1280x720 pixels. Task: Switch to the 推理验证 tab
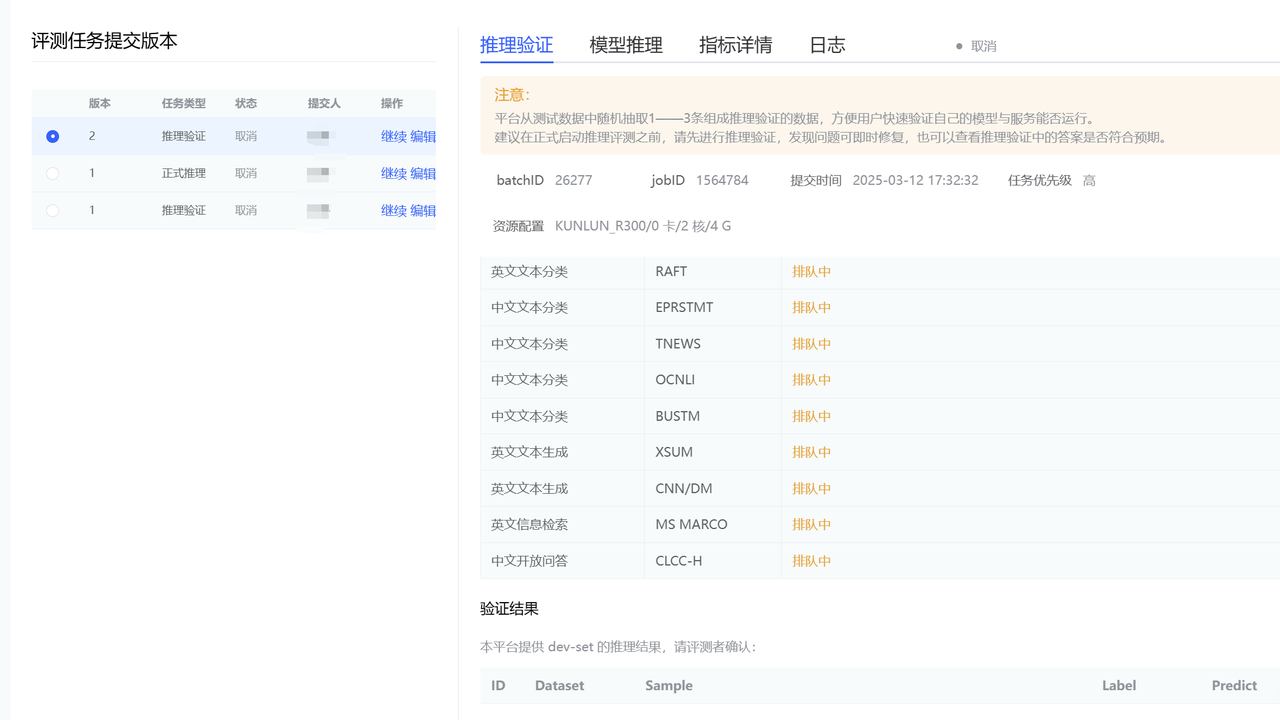(516, 45)
